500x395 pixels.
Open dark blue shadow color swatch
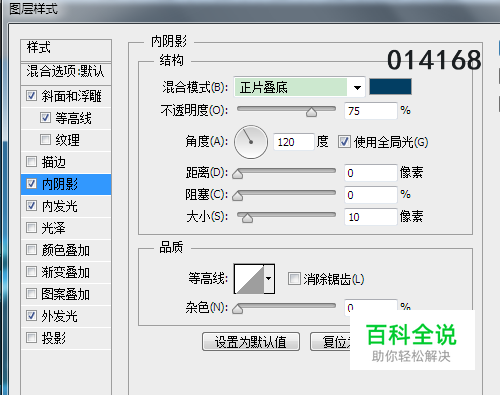pos(390,87)
